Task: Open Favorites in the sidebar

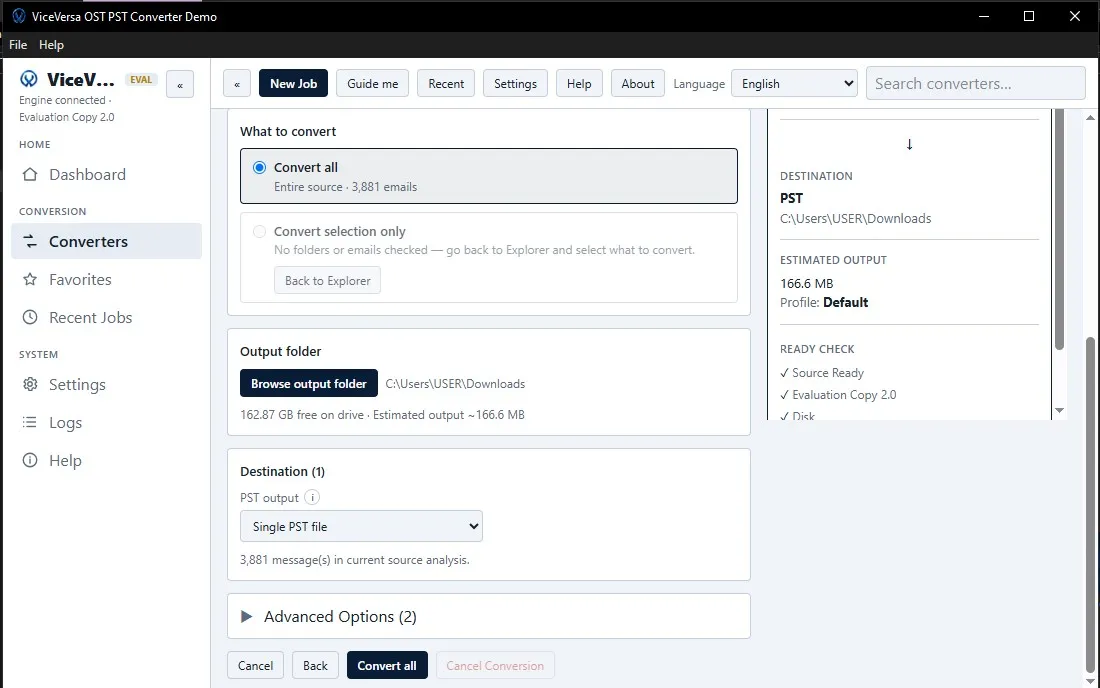Action: pos(107,279)
